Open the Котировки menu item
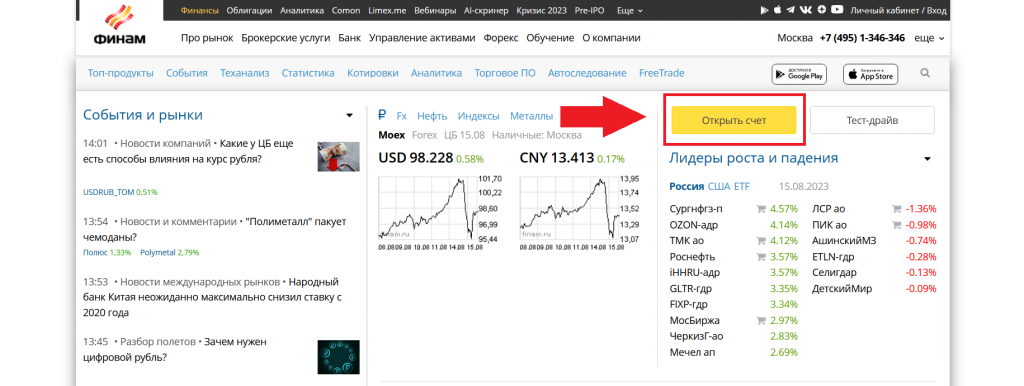Image resolution: width=1024 pixels, height=386 pixels. click(x=372, y=73)
